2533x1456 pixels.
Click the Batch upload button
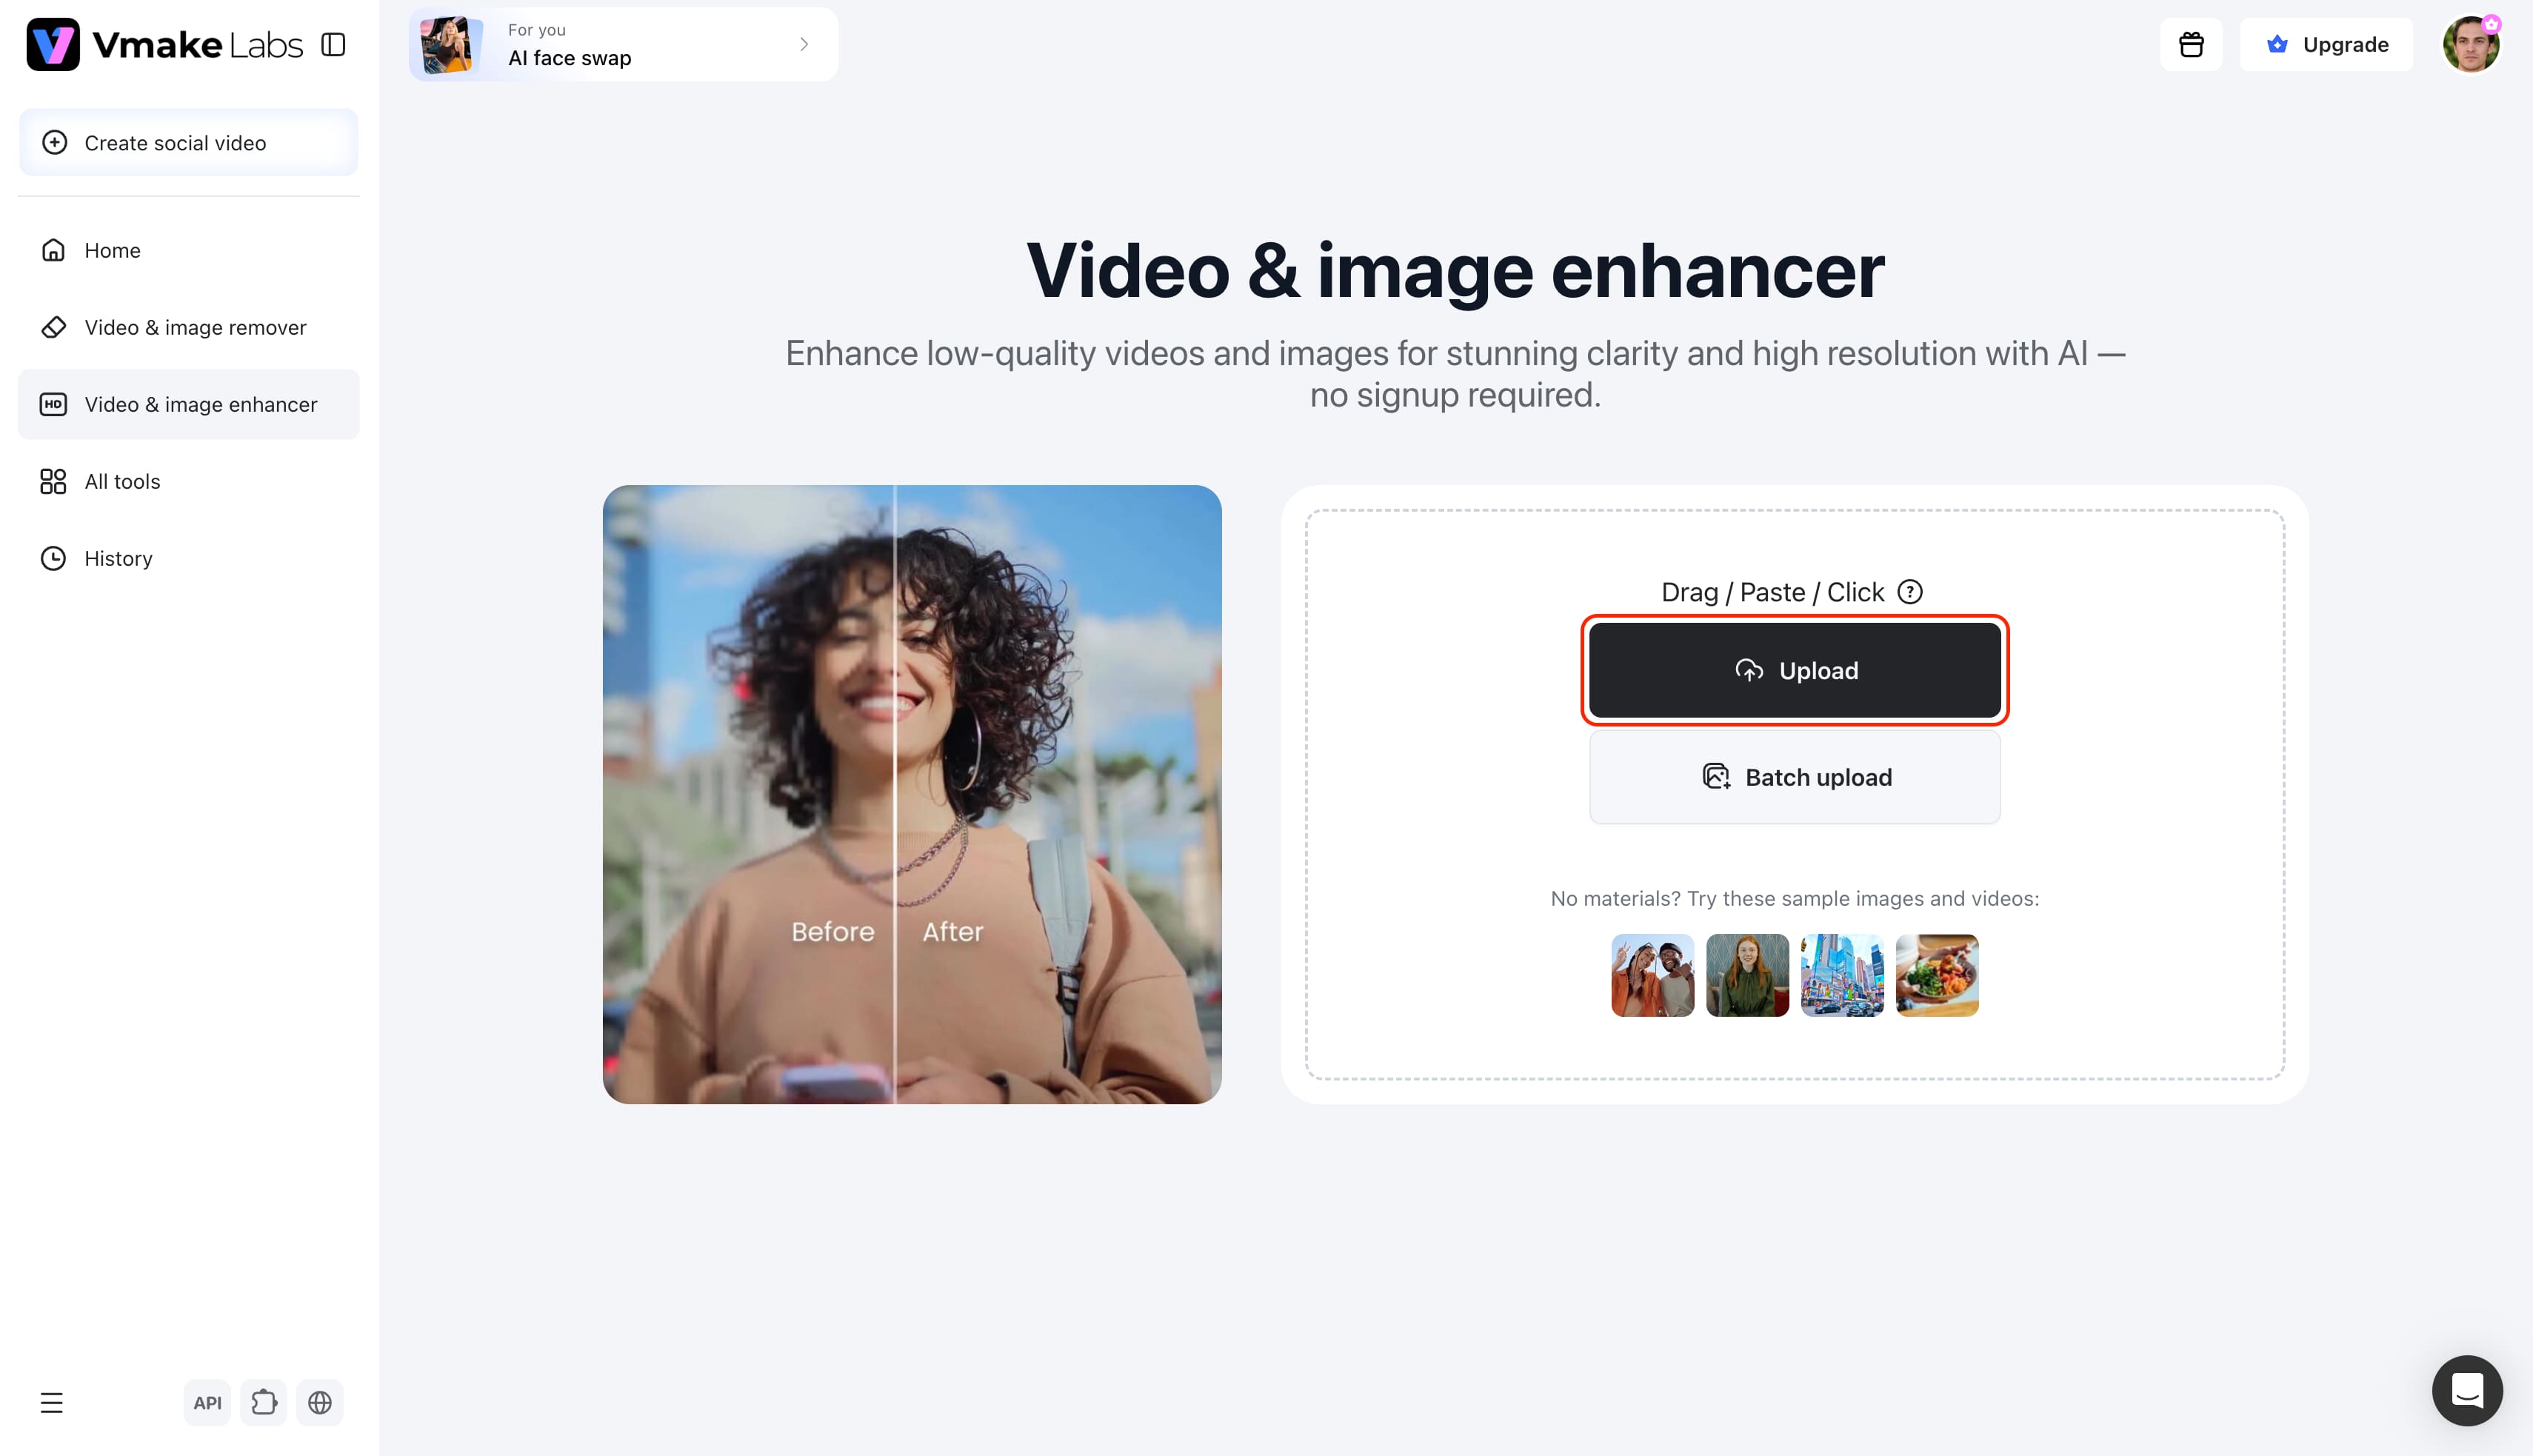tap(1794, 777)
